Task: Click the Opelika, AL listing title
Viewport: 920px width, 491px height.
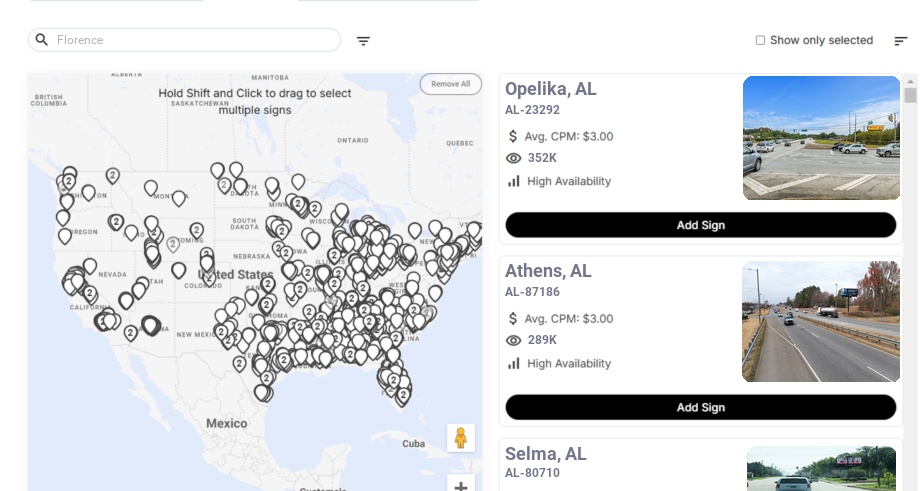Action: pyautogui.click(x=550, y=89)
